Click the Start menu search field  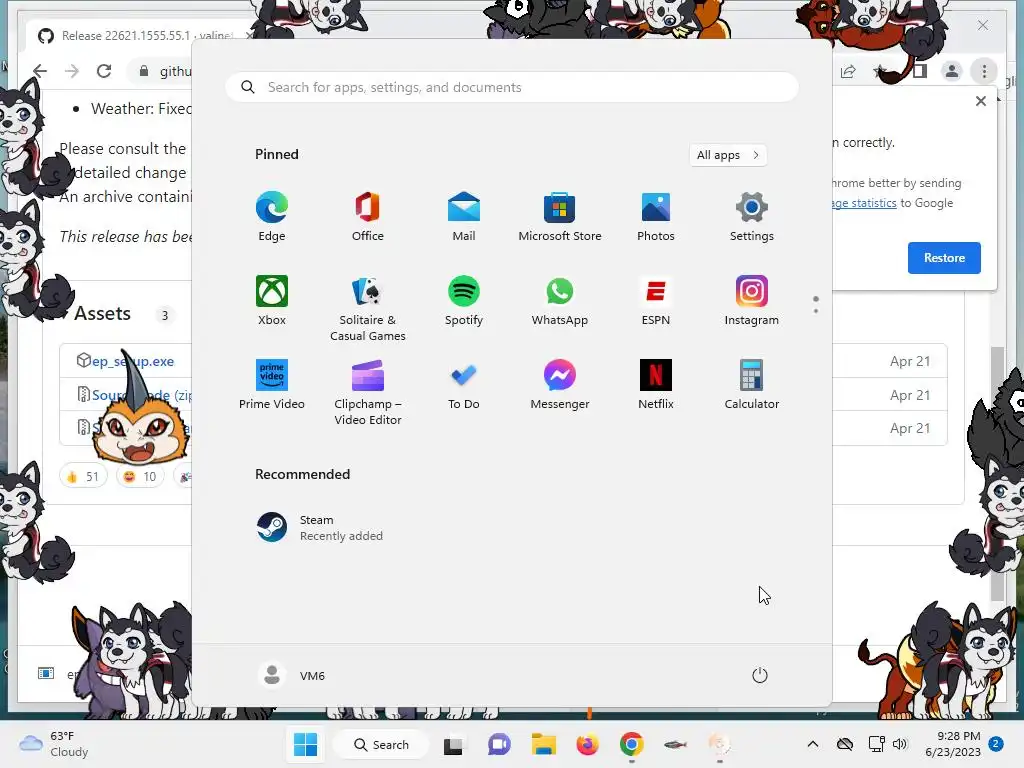click(512, 87)
